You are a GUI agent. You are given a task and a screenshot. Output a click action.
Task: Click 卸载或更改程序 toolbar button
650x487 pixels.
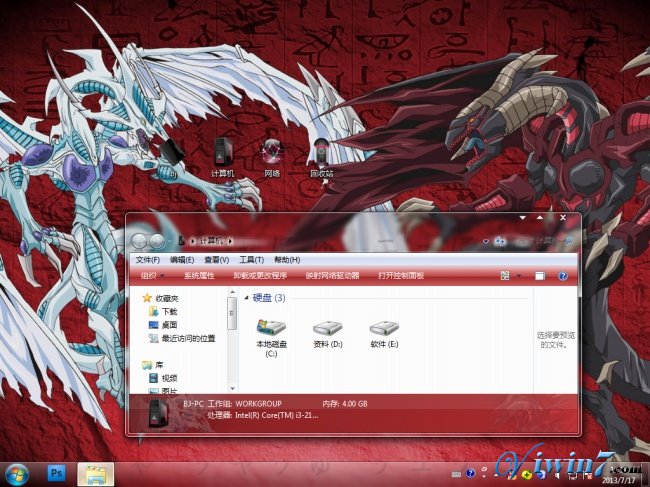click(260, 276)
